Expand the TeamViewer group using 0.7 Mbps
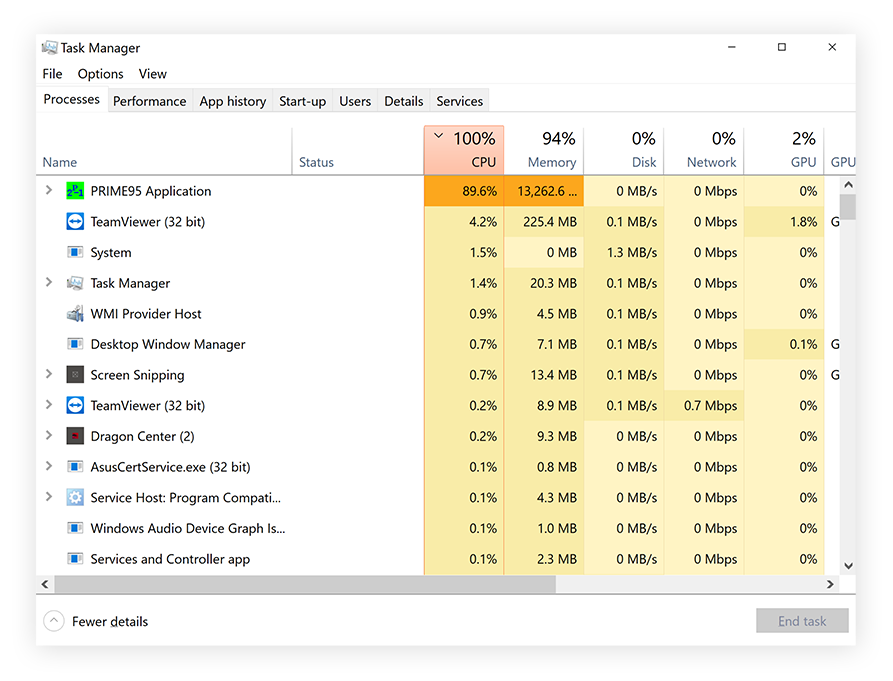 tap(49, 405)
